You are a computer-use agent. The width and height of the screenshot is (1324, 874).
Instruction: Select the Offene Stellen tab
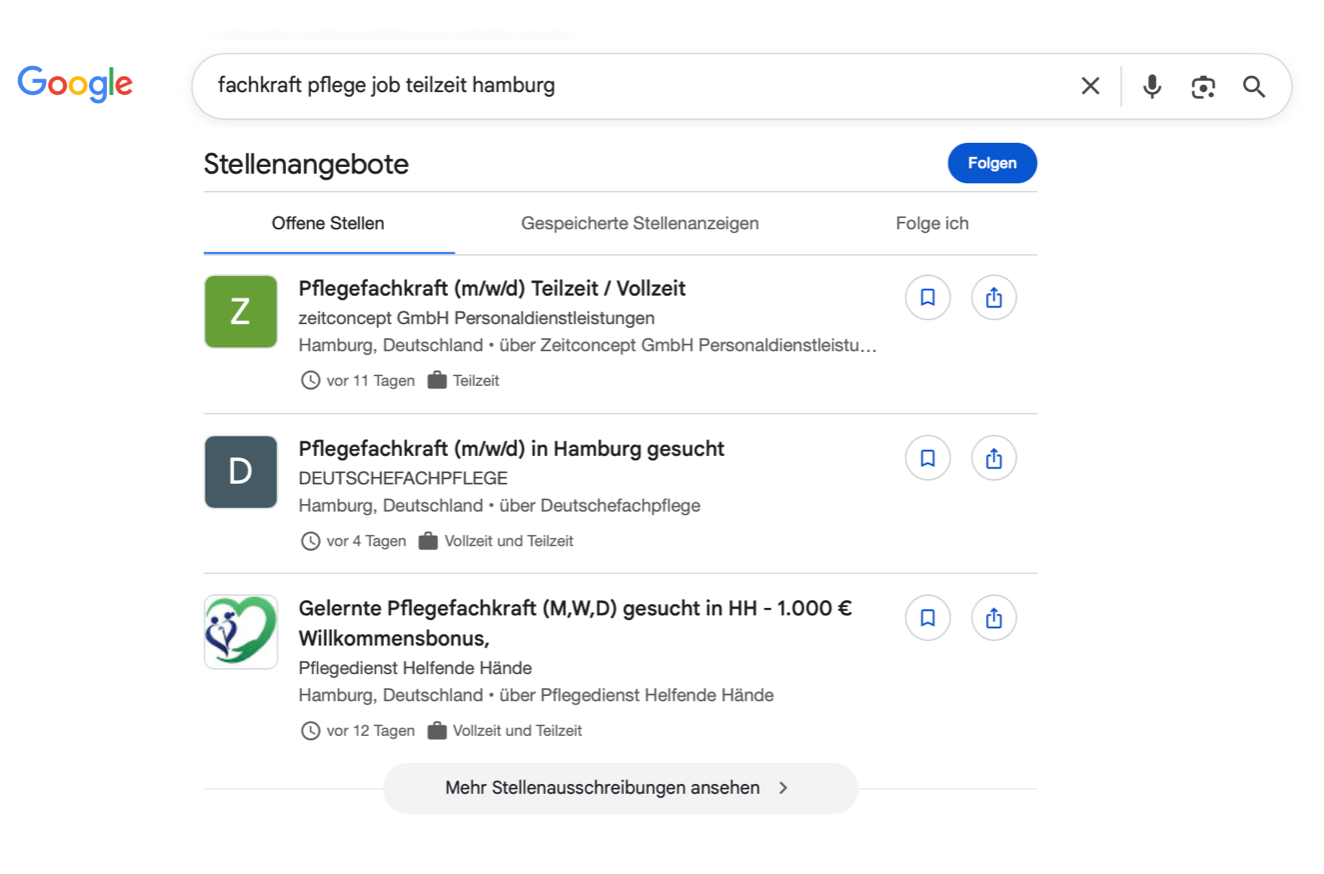[x=328, y=224]
